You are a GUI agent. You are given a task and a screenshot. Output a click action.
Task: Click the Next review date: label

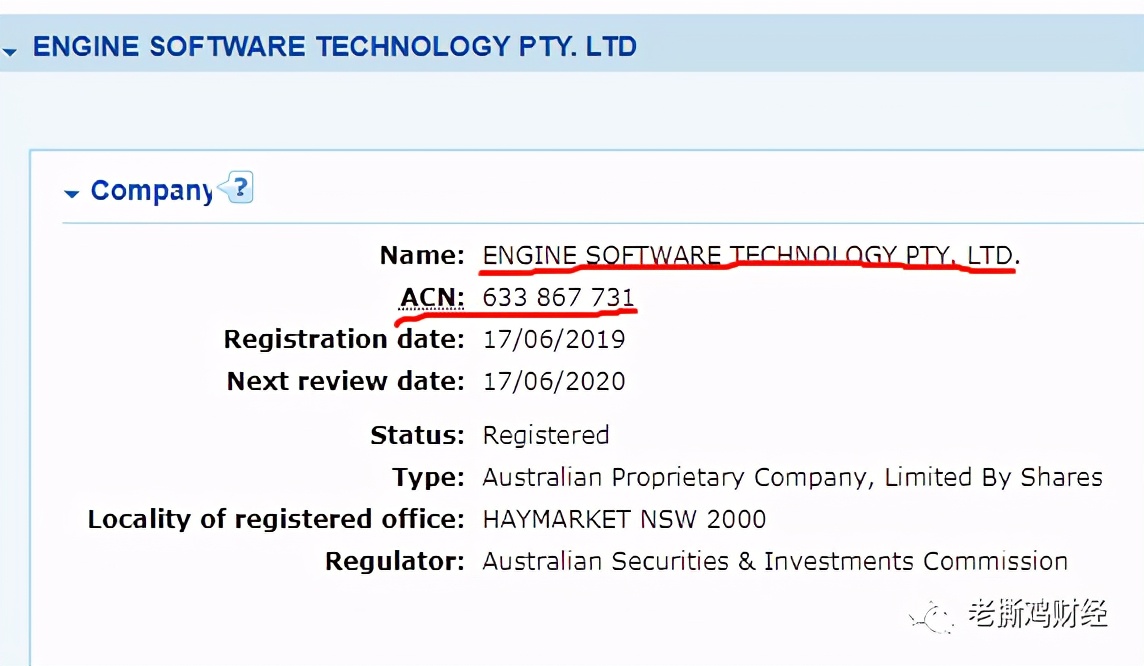click(345, 381)
